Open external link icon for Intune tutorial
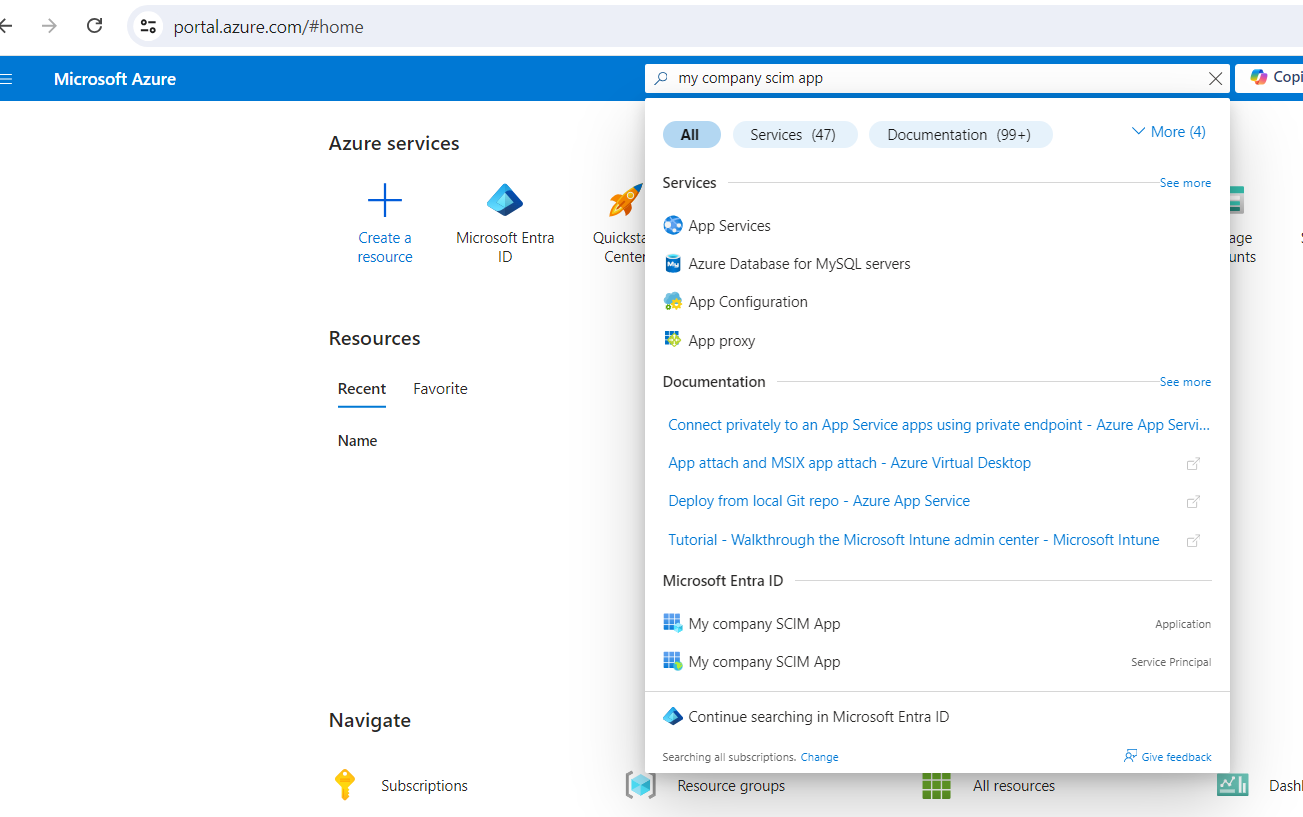 1193,541
